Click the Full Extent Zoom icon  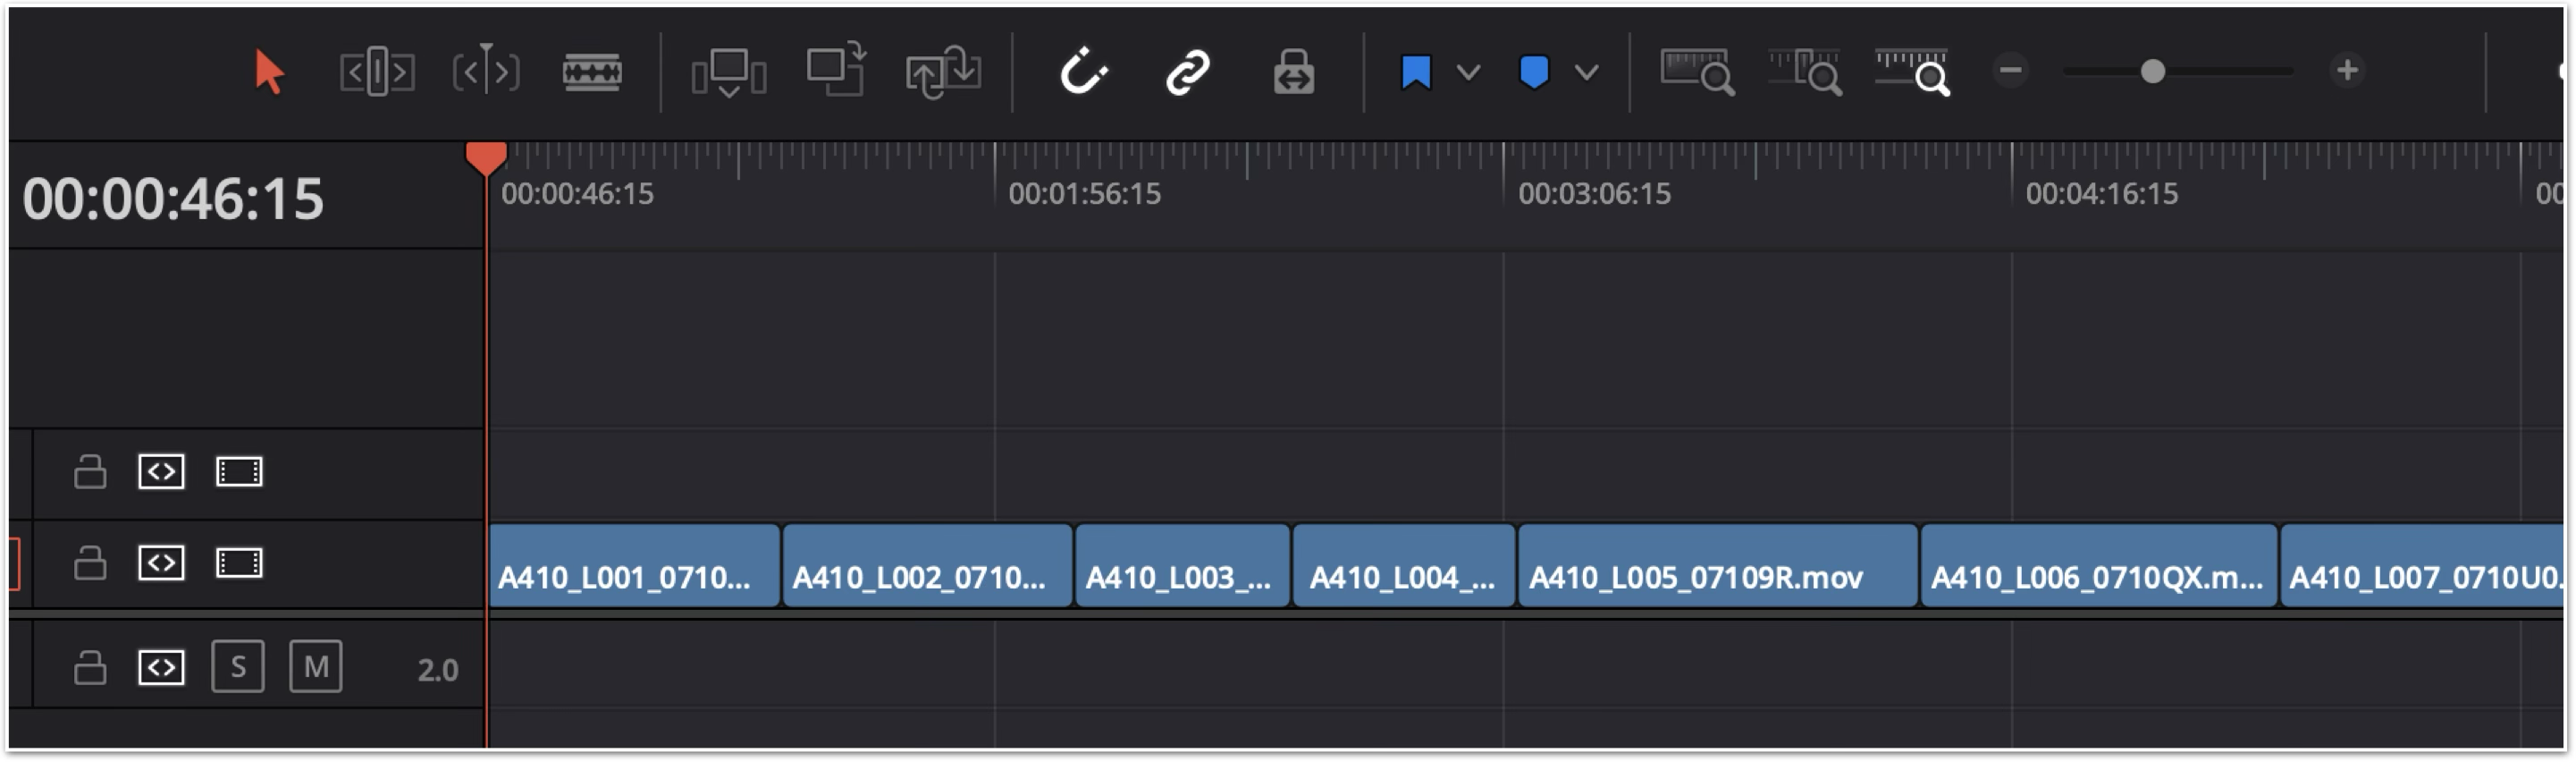[1697, 72]
